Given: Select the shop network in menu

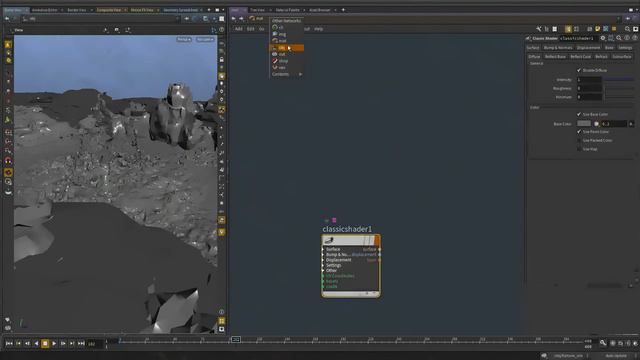Looking at the screenshot, I should (287, 61).
